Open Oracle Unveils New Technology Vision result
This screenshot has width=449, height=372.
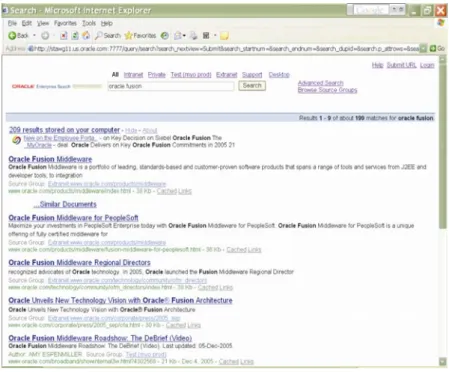[x=120, y=300]
